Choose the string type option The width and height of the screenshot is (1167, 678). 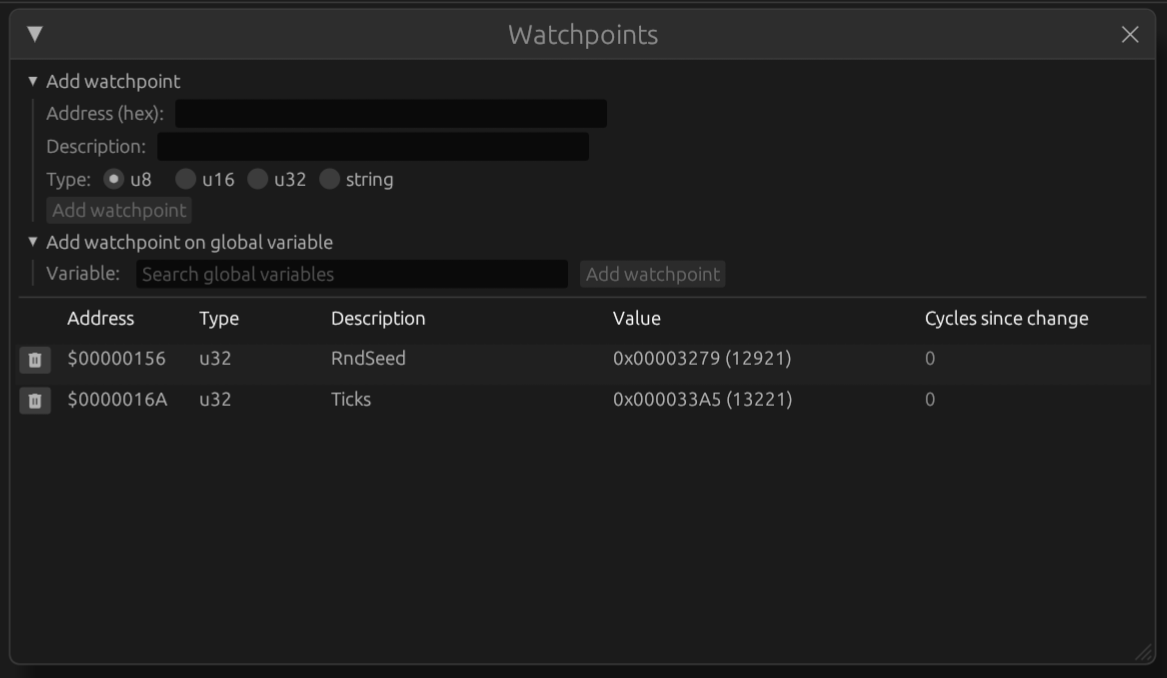coord(331,179)
